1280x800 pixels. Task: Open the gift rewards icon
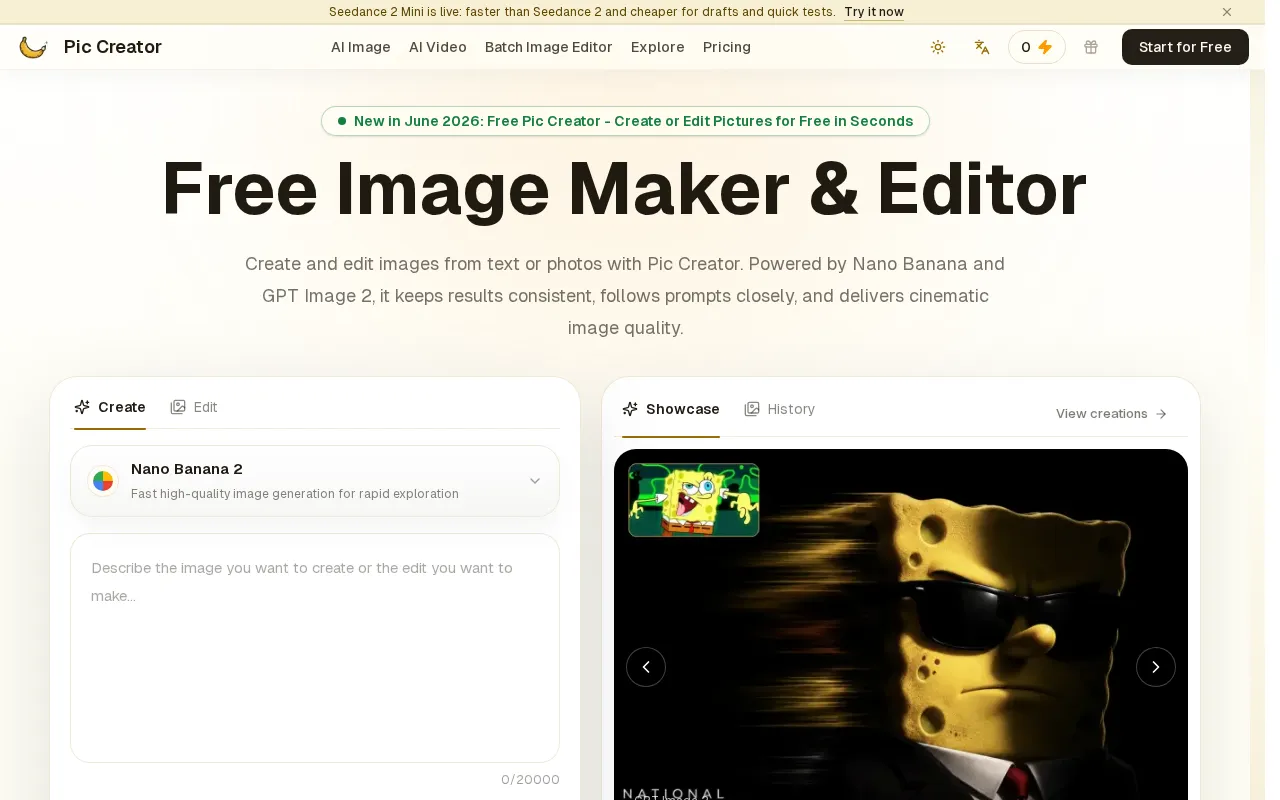coord(1091,47)
